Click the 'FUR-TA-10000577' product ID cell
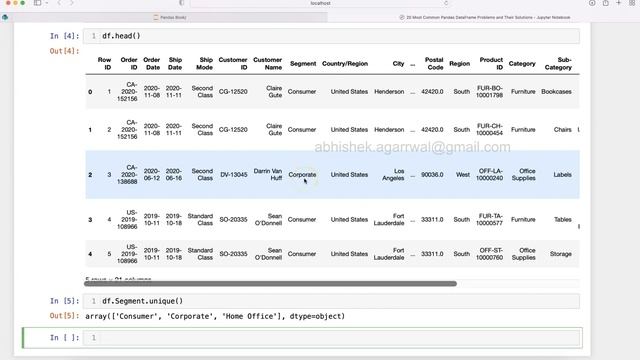This screenshot has height=360, width=640. coord(489,220)
